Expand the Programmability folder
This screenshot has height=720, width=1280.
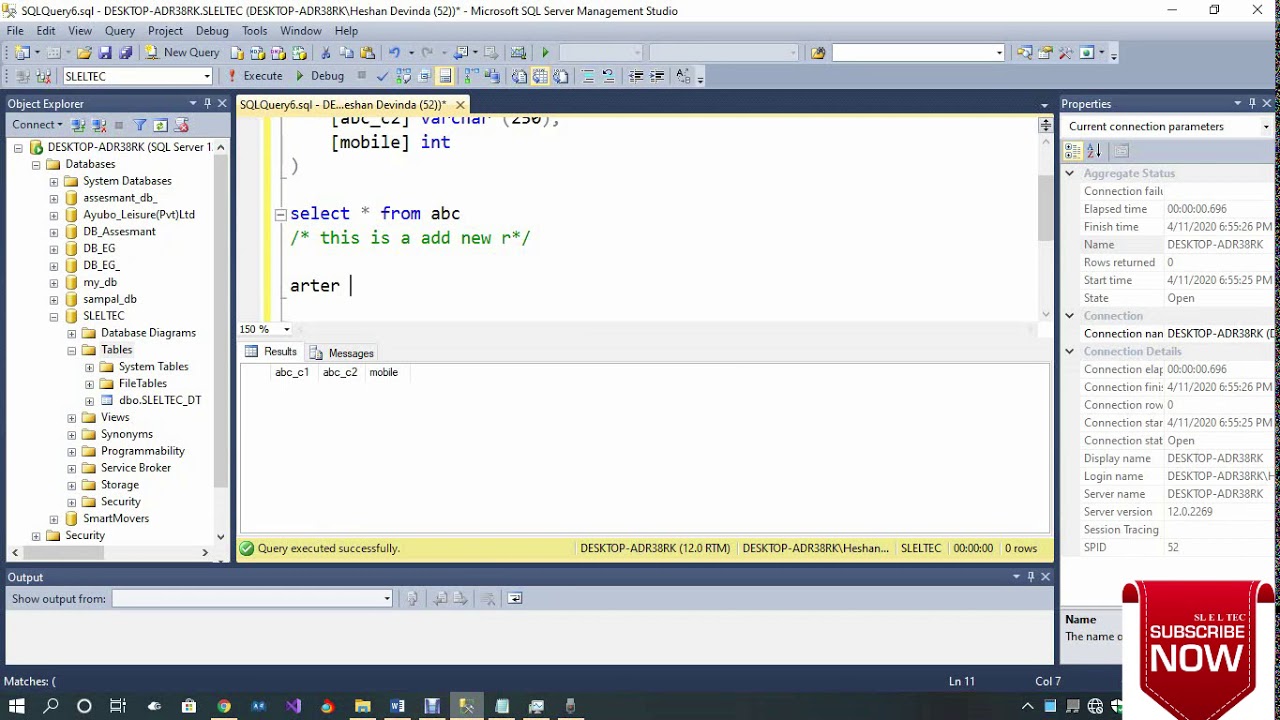coord(72,451)
